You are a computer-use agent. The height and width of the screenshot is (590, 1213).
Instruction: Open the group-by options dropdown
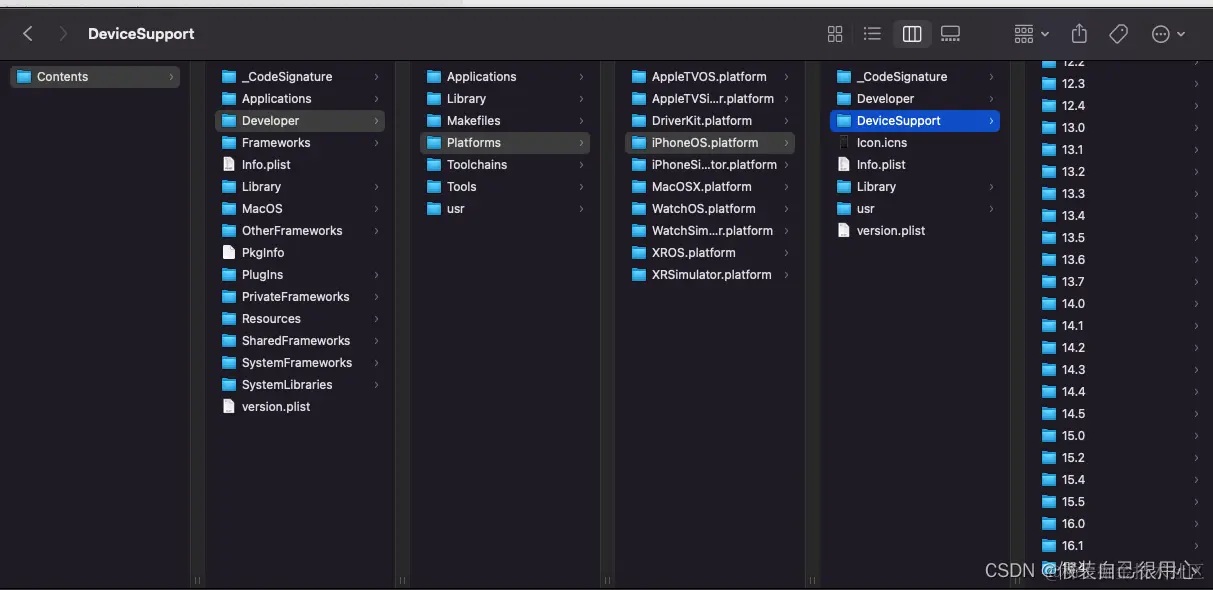[x=1031, y=34]
